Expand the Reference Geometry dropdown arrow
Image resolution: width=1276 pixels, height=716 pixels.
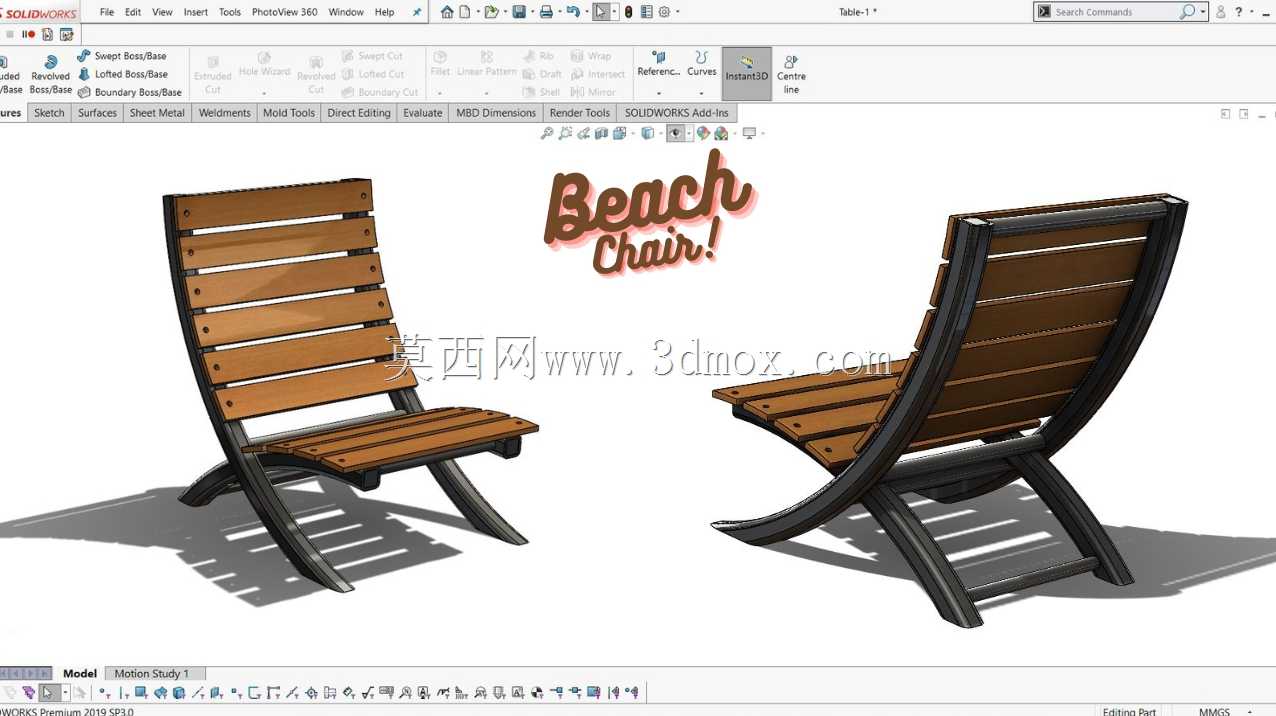(659, 93)
